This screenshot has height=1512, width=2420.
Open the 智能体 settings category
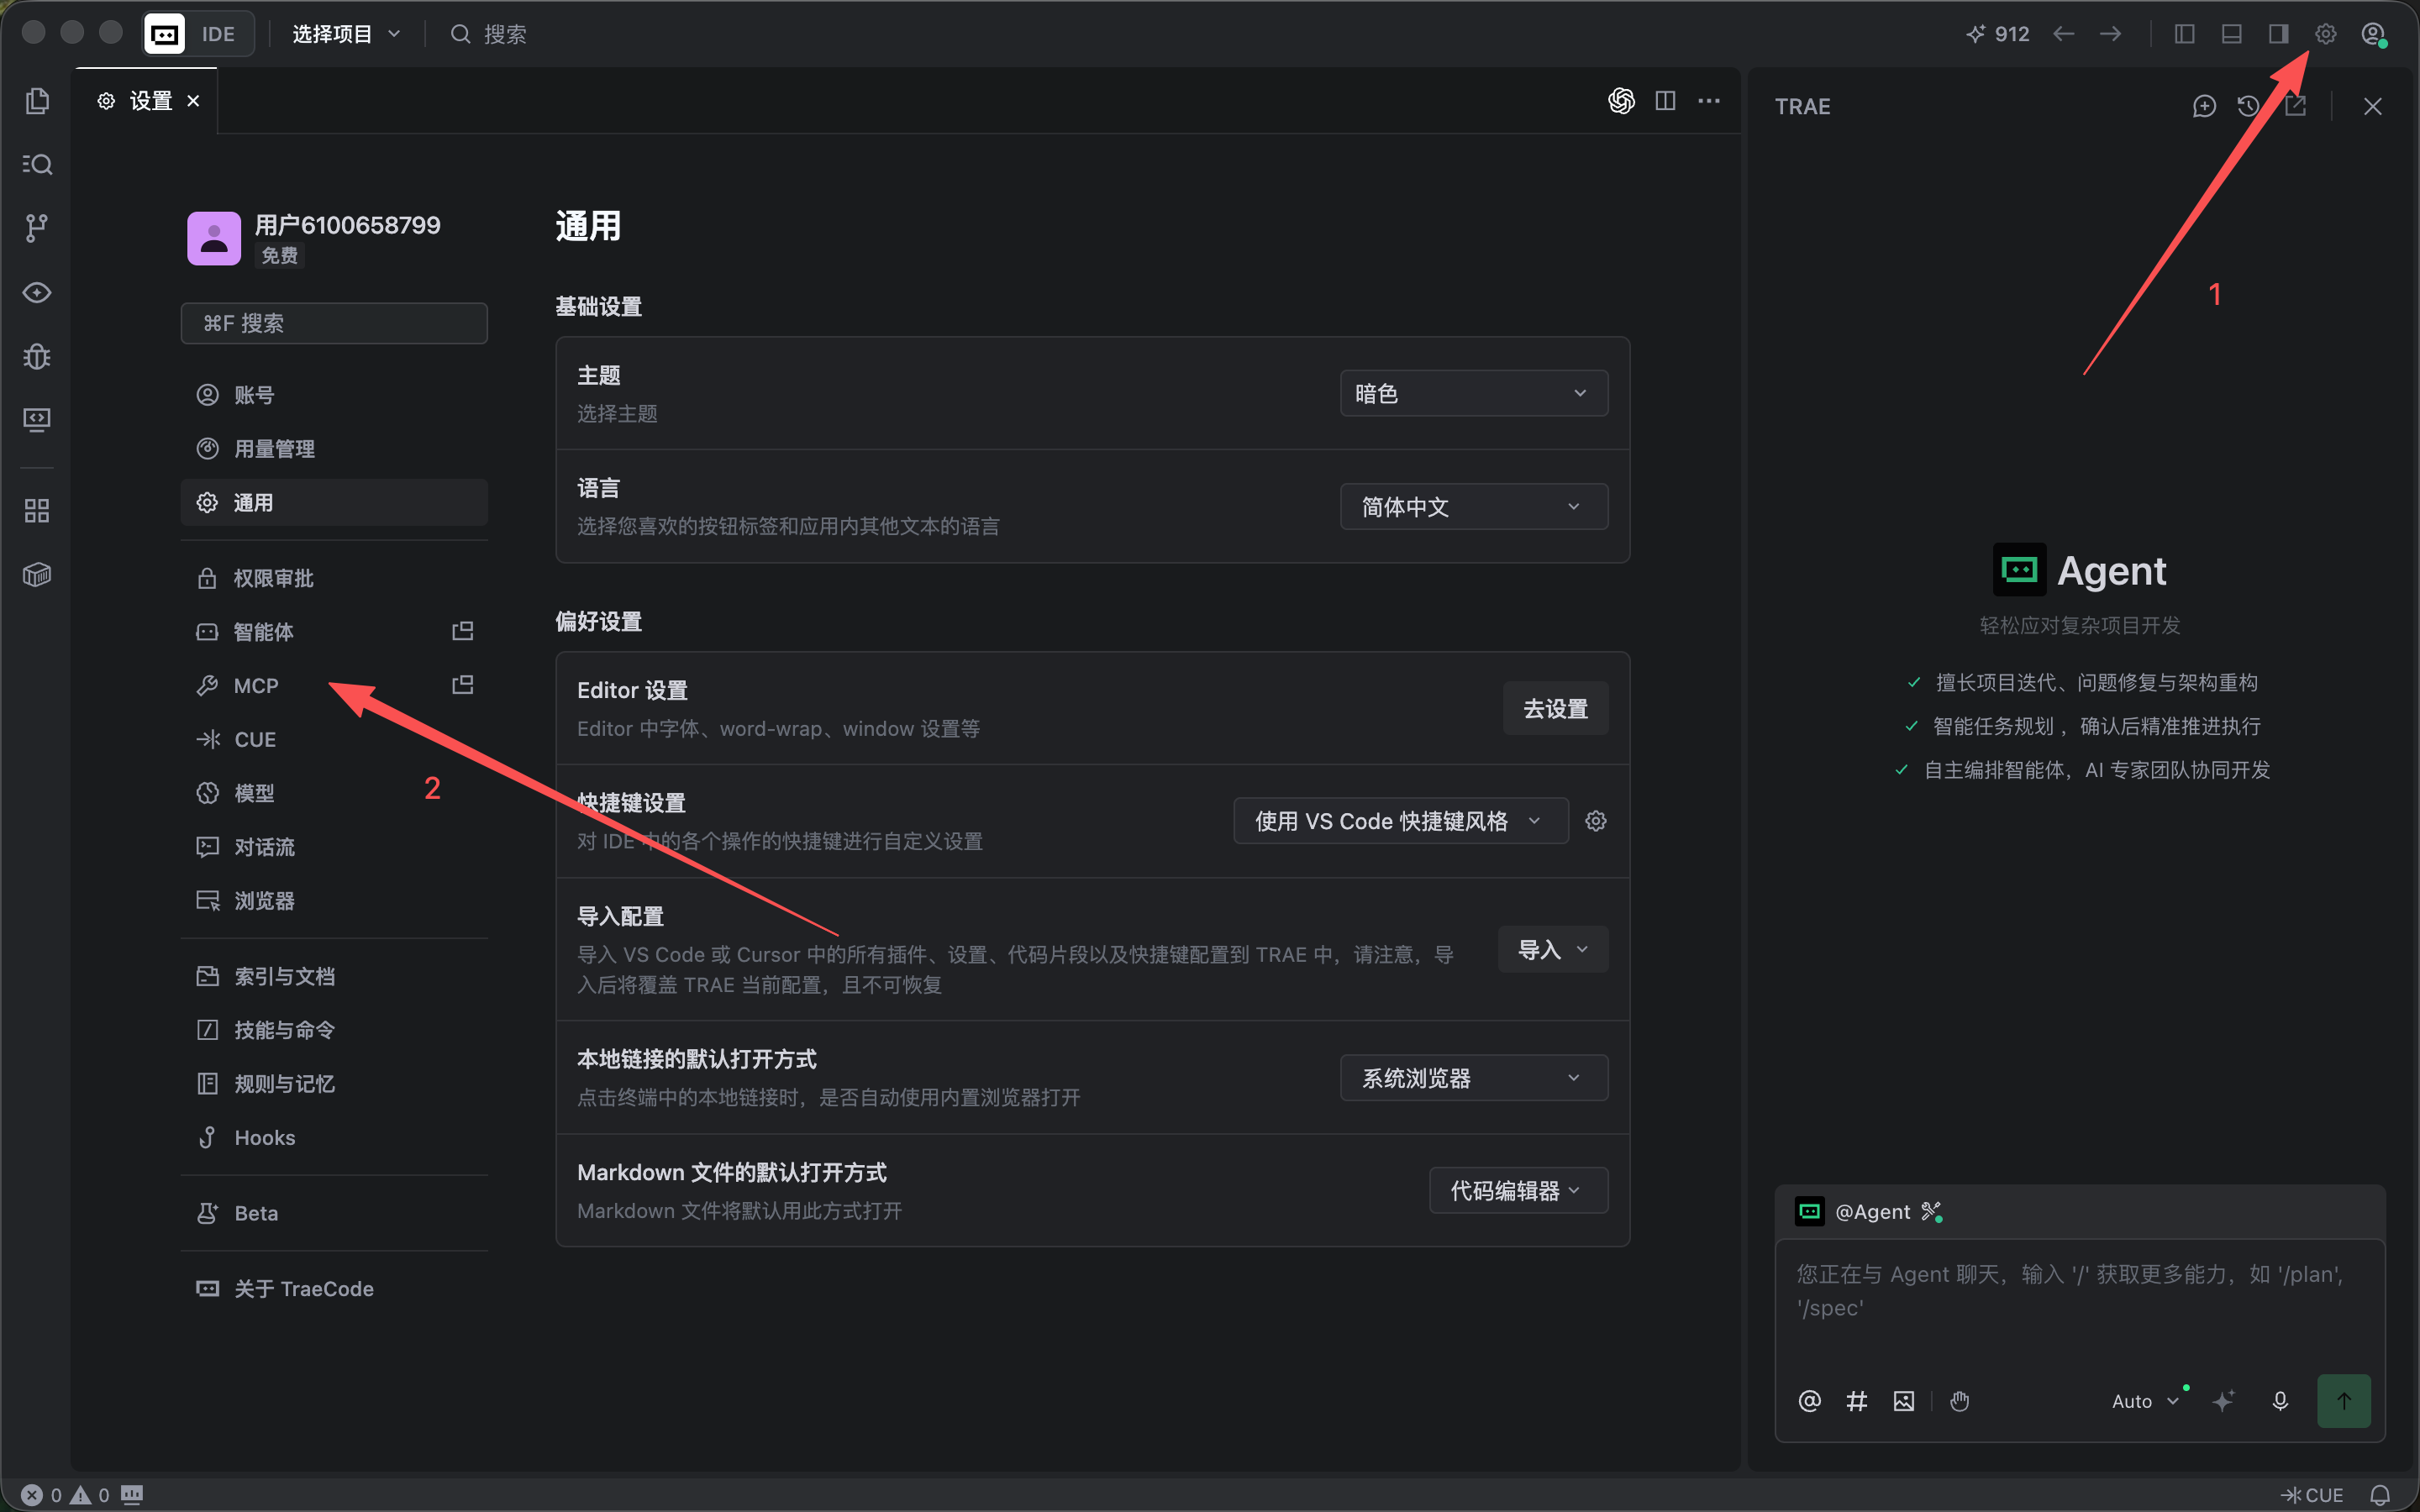coord(334,632)
